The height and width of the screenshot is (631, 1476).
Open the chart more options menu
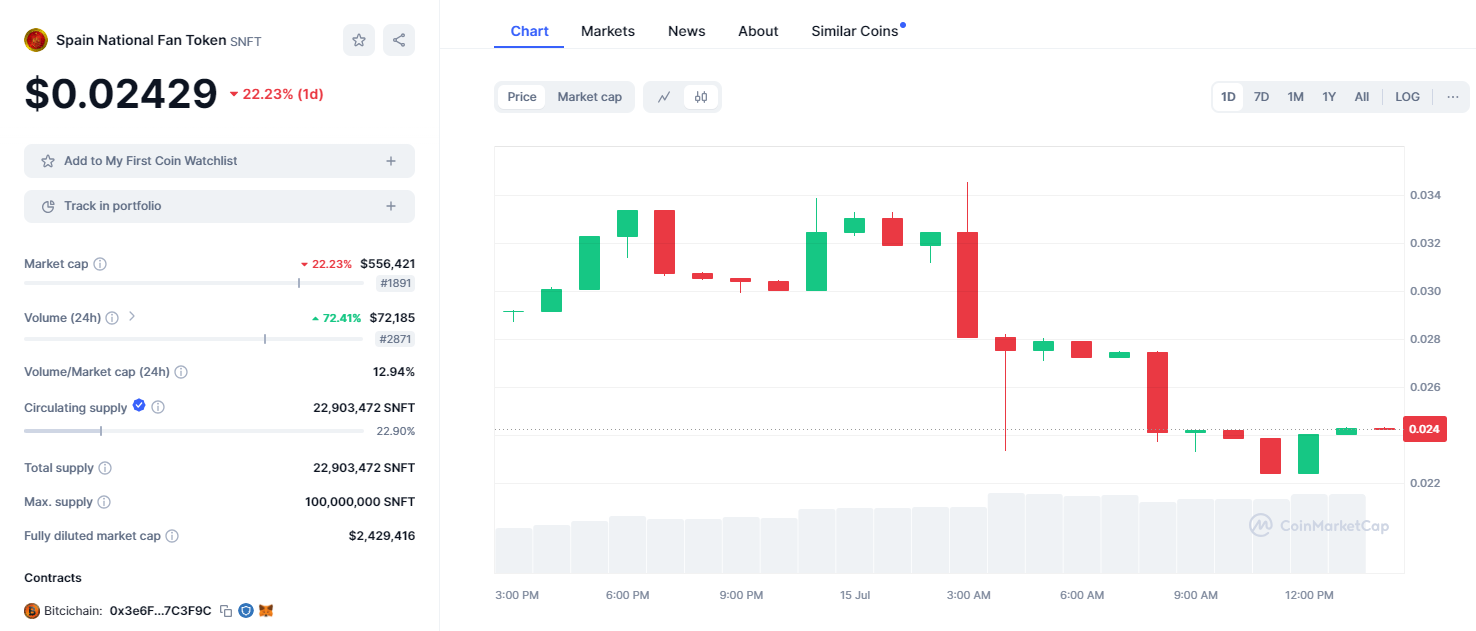click(x=1453, y=97)
